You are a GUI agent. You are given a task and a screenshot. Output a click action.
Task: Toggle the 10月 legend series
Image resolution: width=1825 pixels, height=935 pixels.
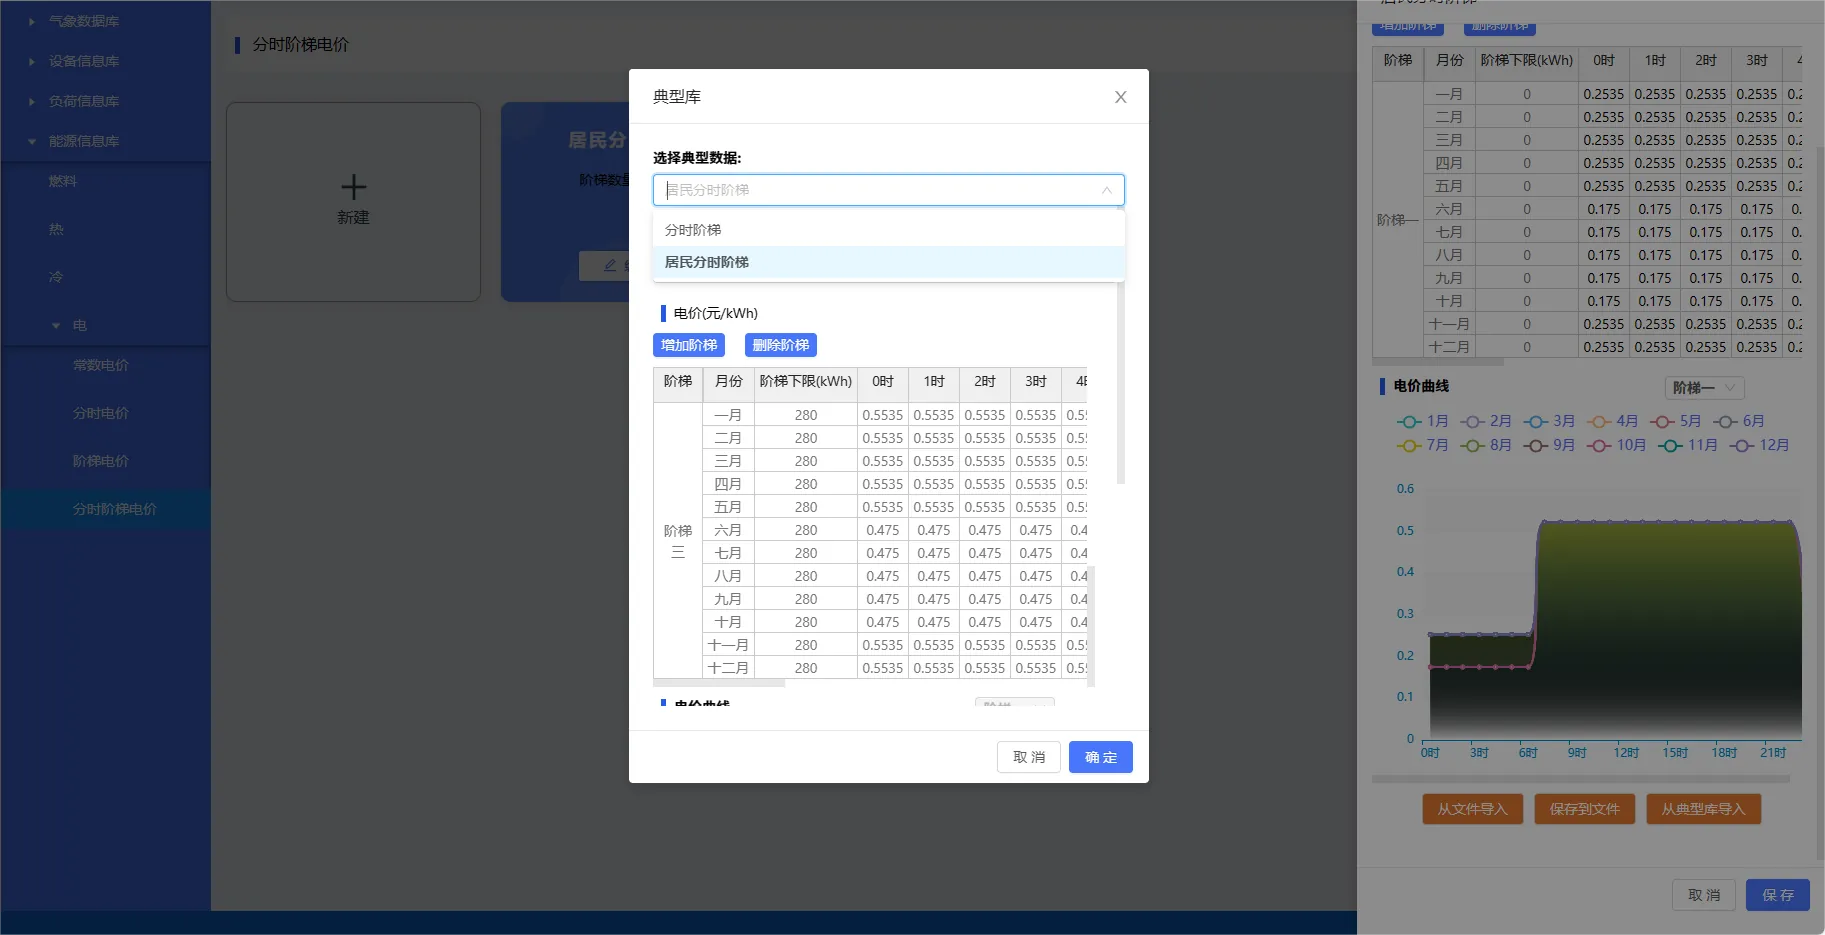pos(1616,445)
